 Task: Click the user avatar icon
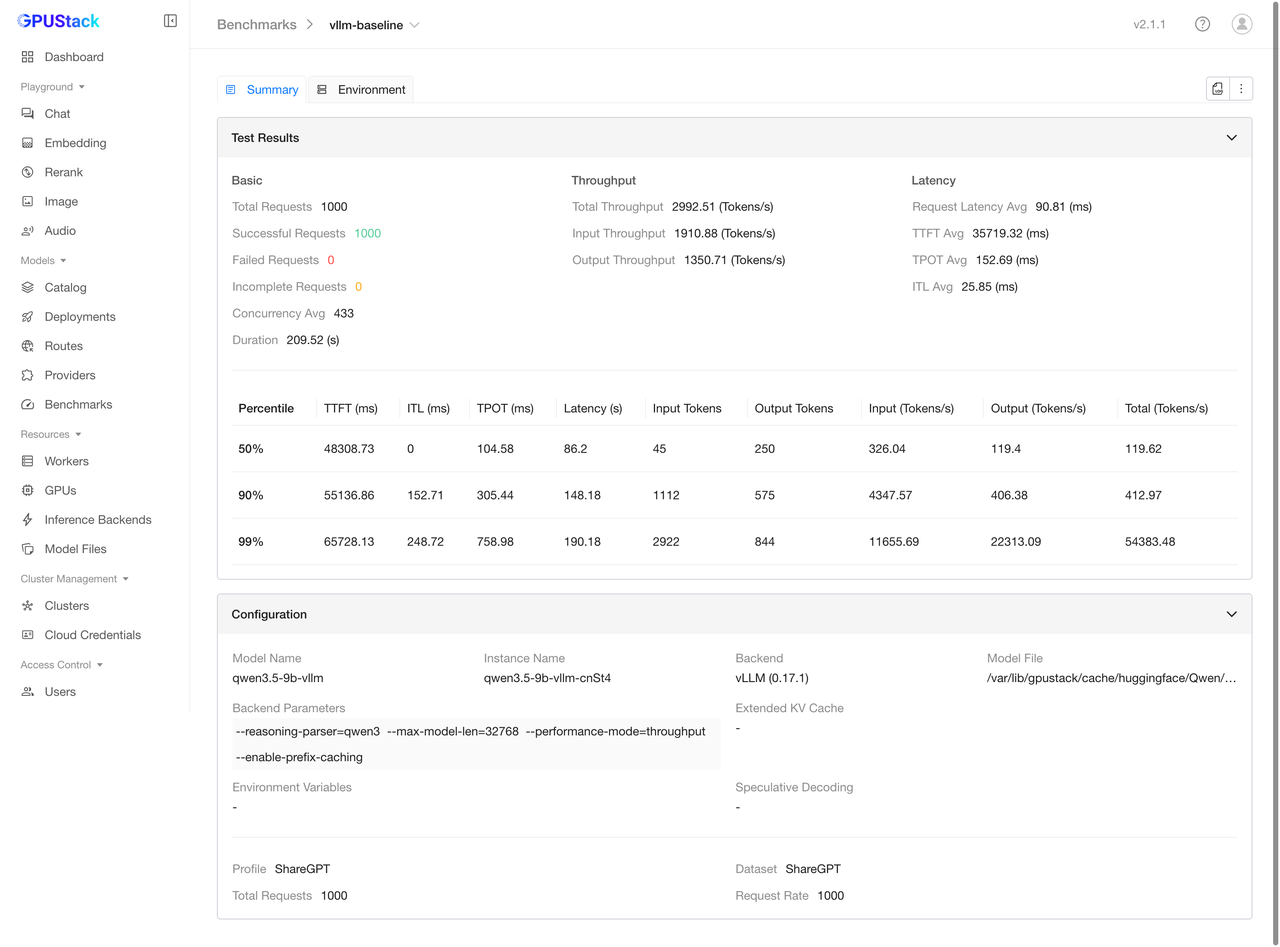coord(1241,24)
